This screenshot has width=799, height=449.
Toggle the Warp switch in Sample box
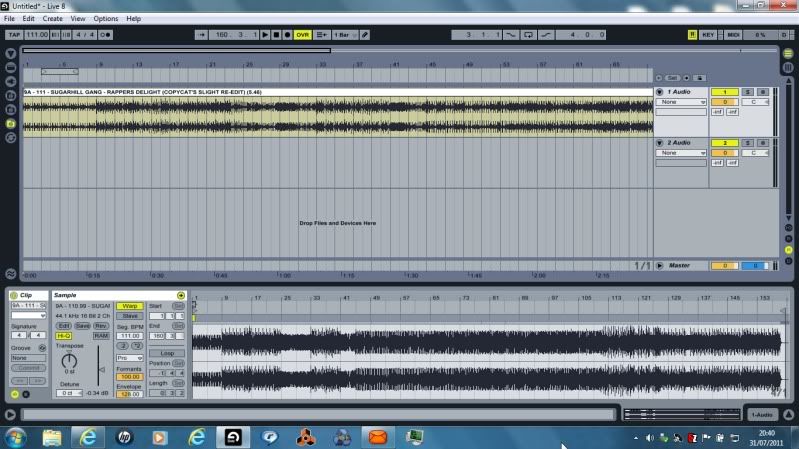[x=128, y=306]
